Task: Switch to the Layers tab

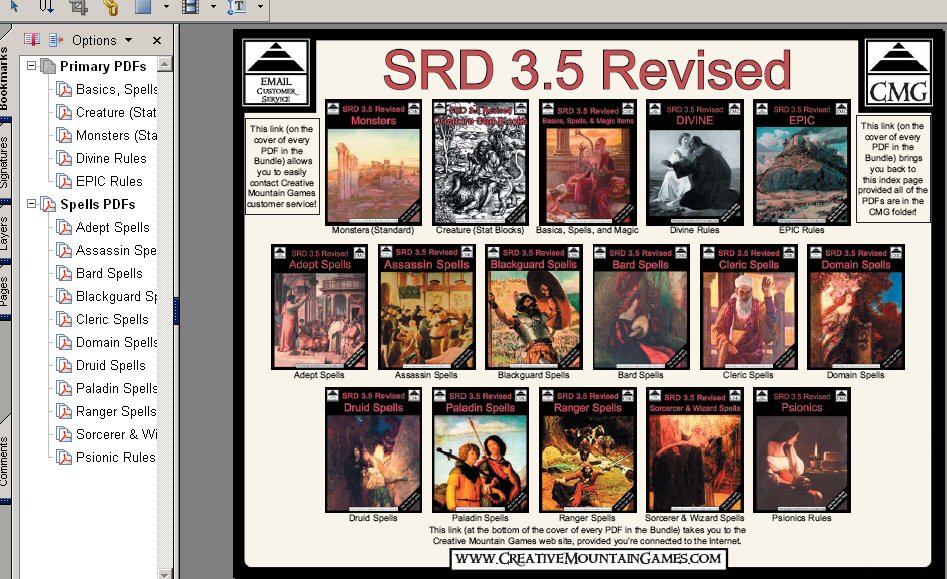Action: pyautogui.click(x=4, y=232)
